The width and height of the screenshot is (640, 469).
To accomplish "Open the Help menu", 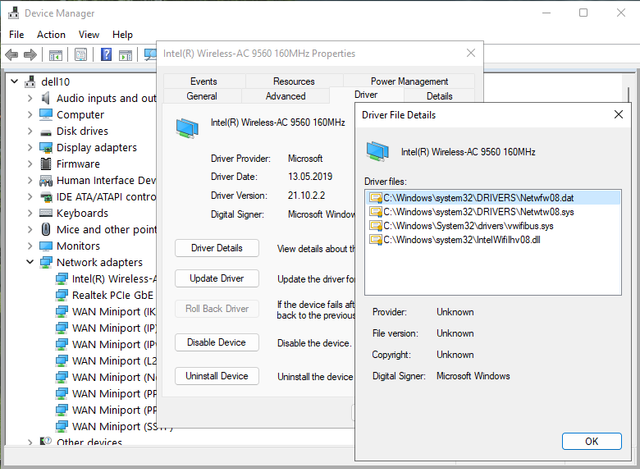I will click(x=122, y=35).
